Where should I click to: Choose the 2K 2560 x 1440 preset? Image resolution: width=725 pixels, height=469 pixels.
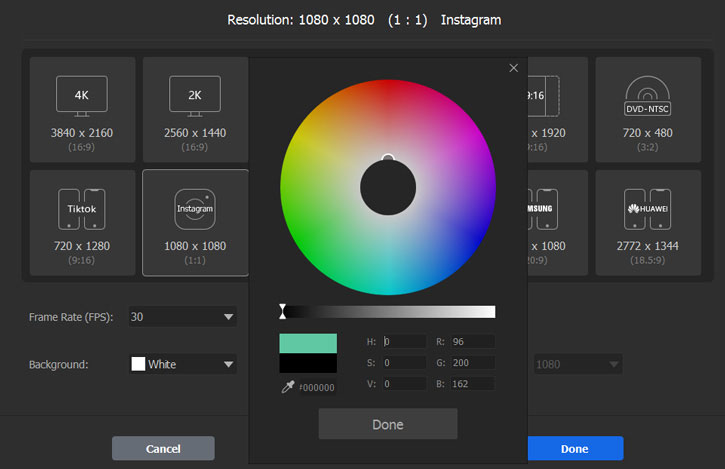(195, 109)
